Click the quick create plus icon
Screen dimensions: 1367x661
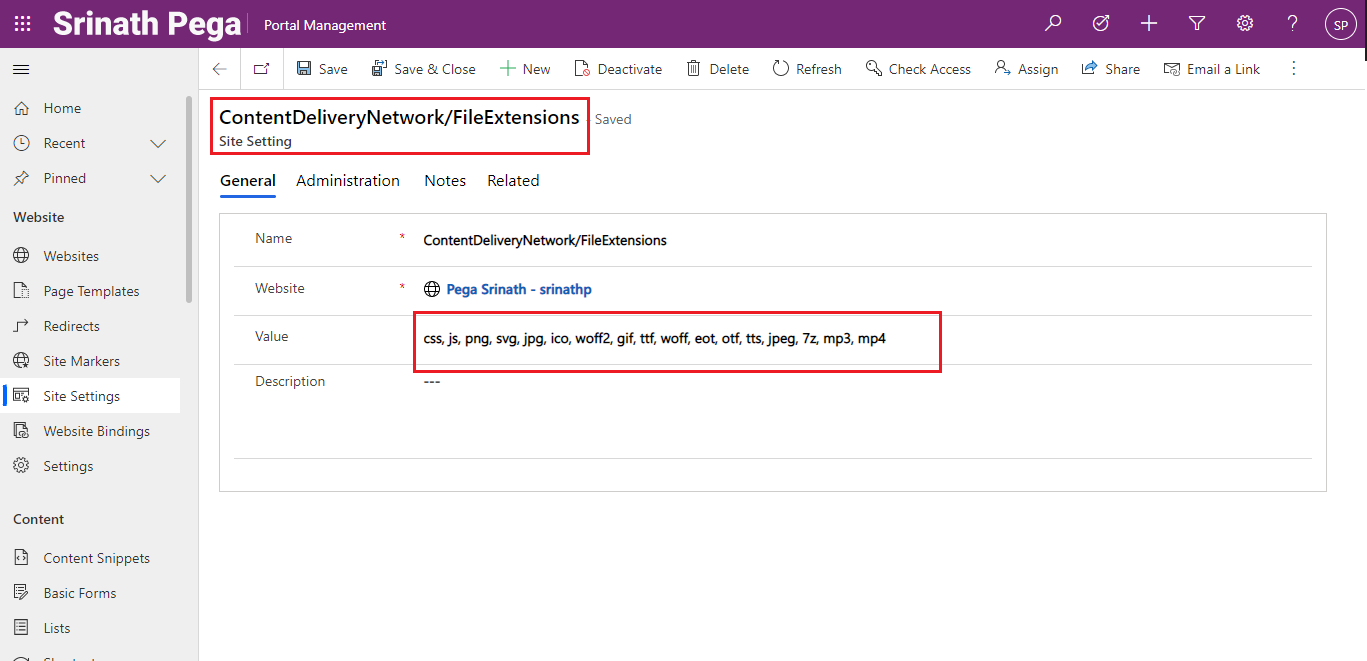click(1149, 24)
